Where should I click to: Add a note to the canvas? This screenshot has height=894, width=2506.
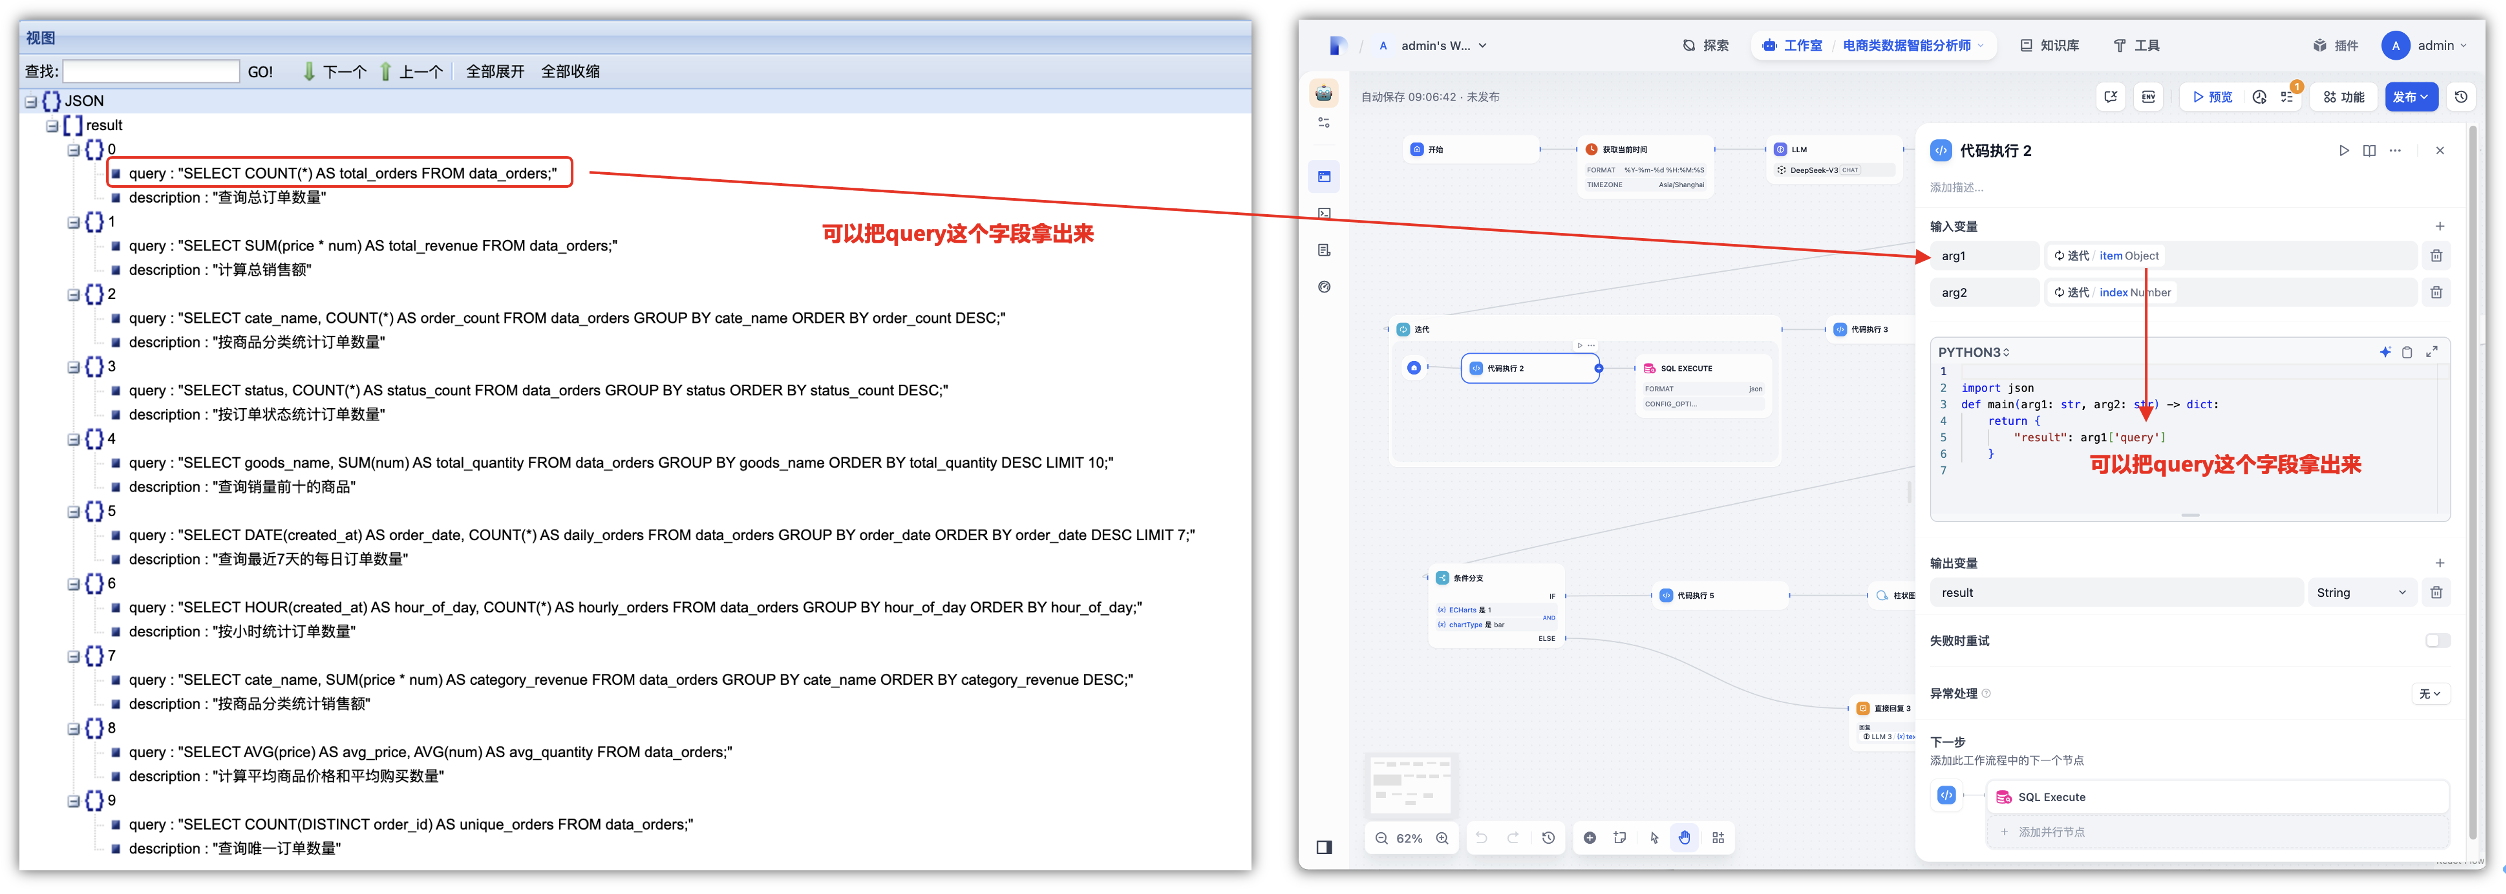pos(1620,838)
